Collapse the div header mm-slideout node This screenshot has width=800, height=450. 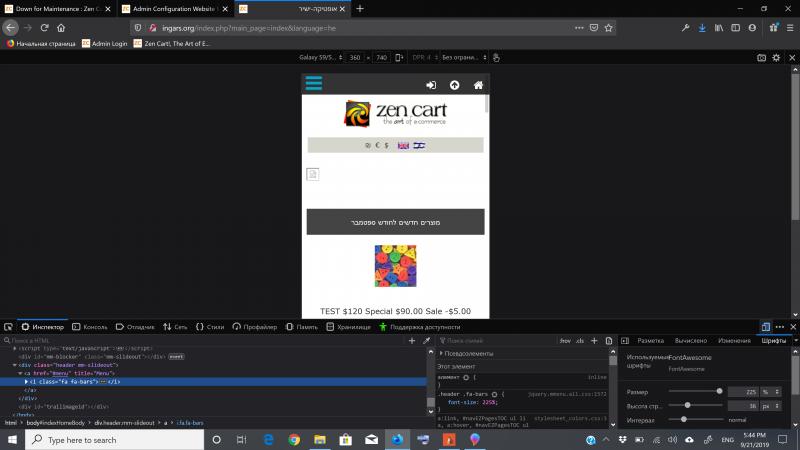click(x=14, y=365)
